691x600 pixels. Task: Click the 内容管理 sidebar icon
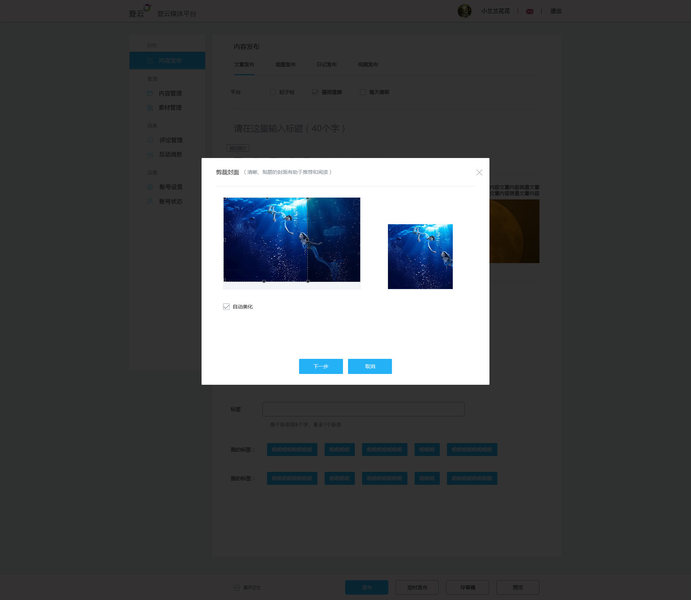click(150, 93)
